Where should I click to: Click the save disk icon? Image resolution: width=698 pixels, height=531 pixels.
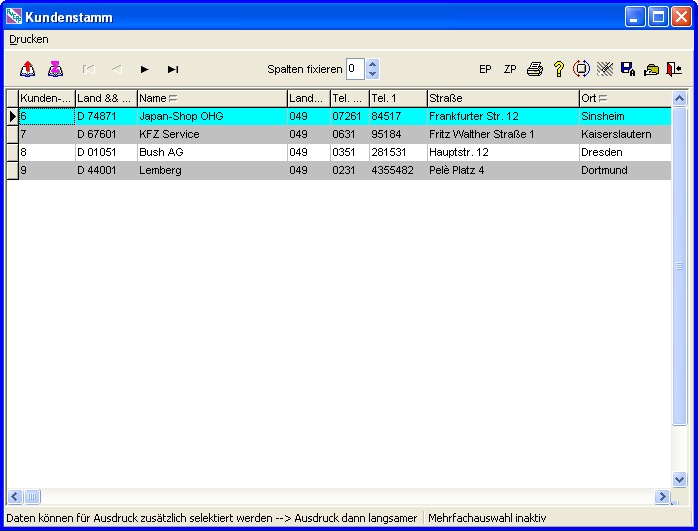(x=628, y=69)
